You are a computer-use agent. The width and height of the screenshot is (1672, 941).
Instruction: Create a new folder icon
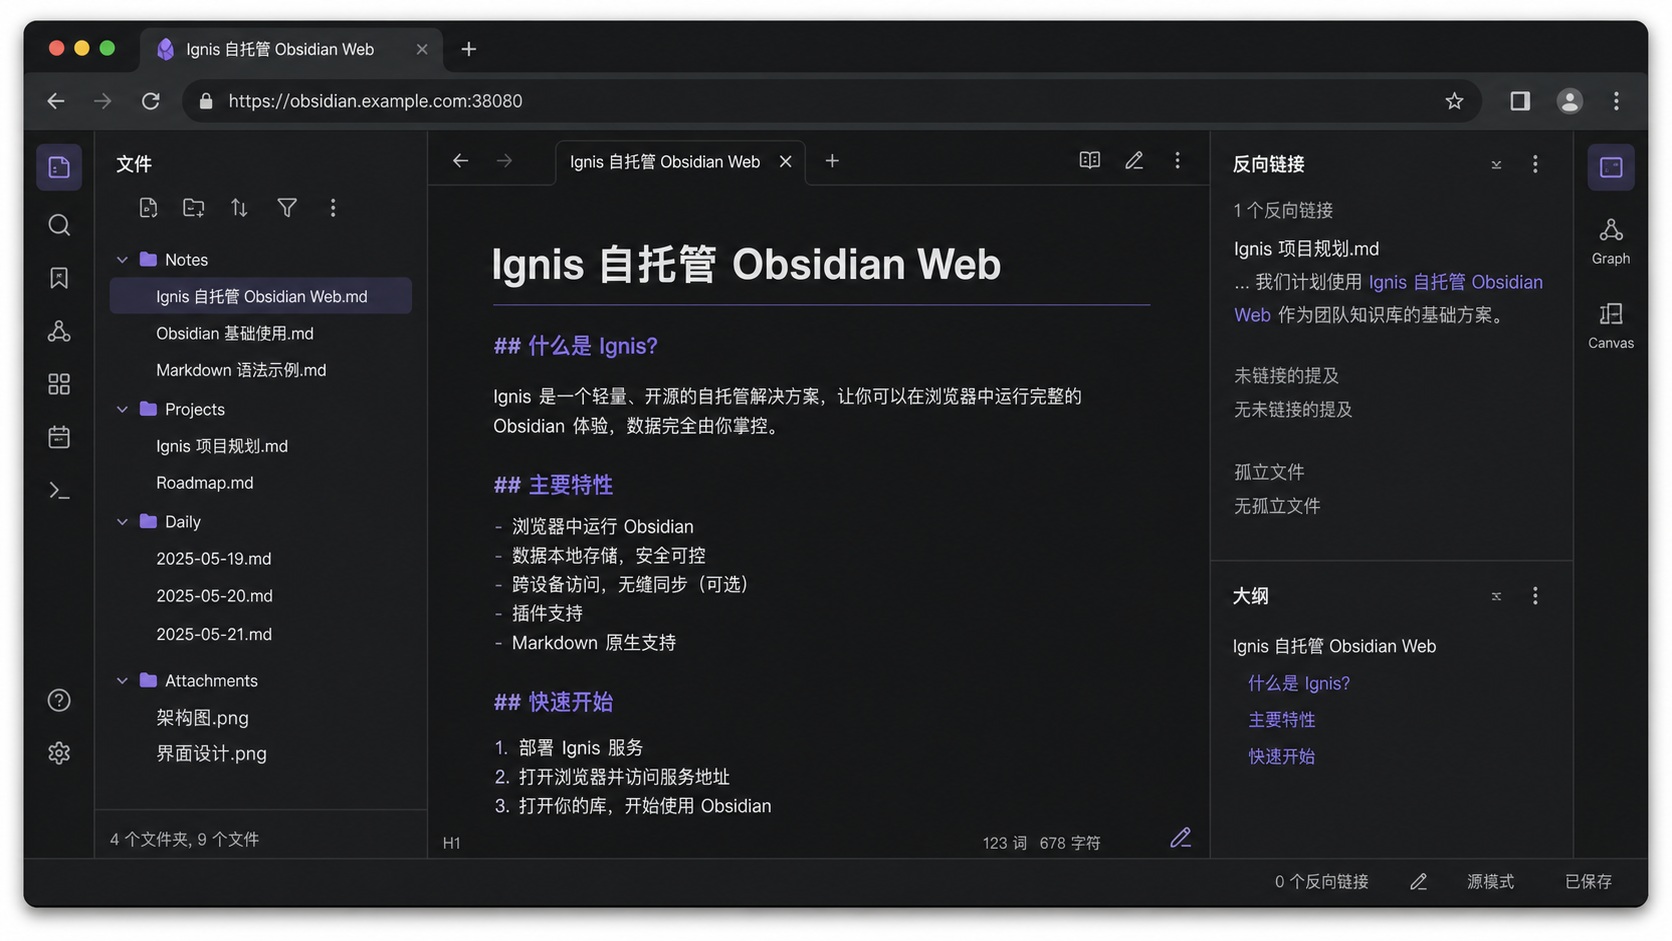click(194, 208)
